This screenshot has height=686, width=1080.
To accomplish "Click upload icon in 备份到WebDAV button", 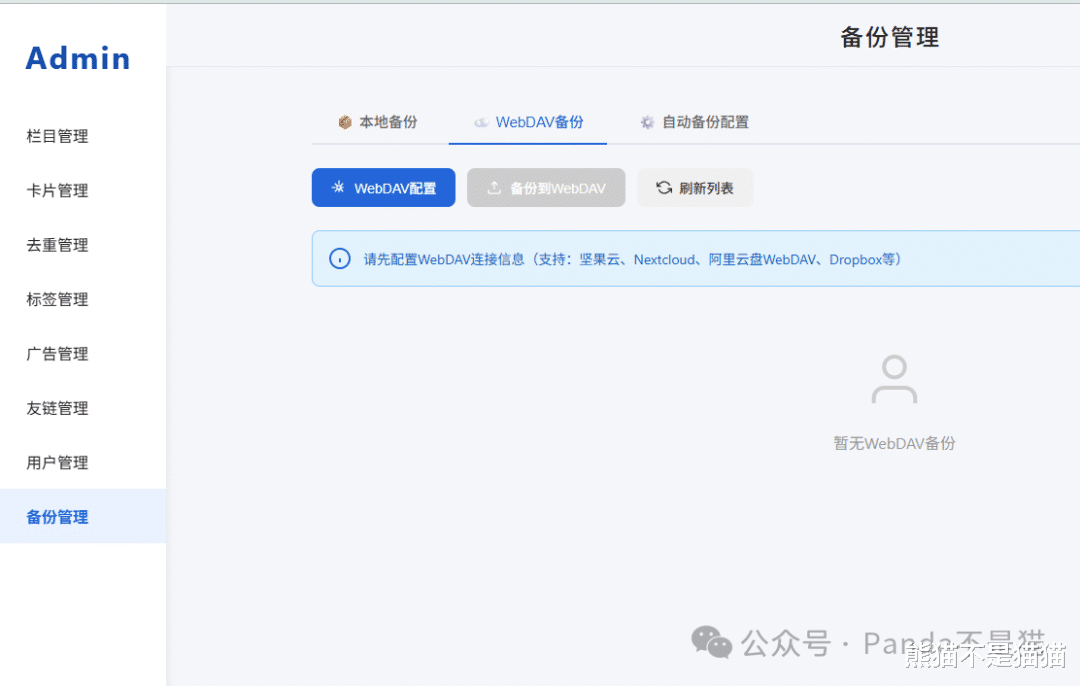I will coord(494,187).
